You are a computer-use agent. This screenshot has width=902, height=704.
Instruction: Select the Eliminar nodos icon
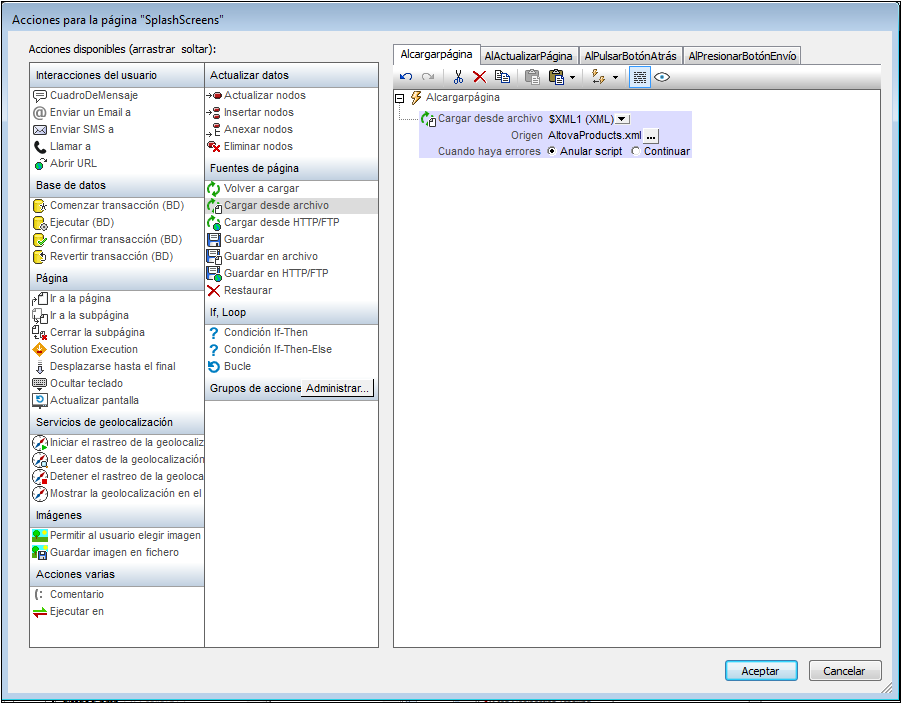coord(214,147)
